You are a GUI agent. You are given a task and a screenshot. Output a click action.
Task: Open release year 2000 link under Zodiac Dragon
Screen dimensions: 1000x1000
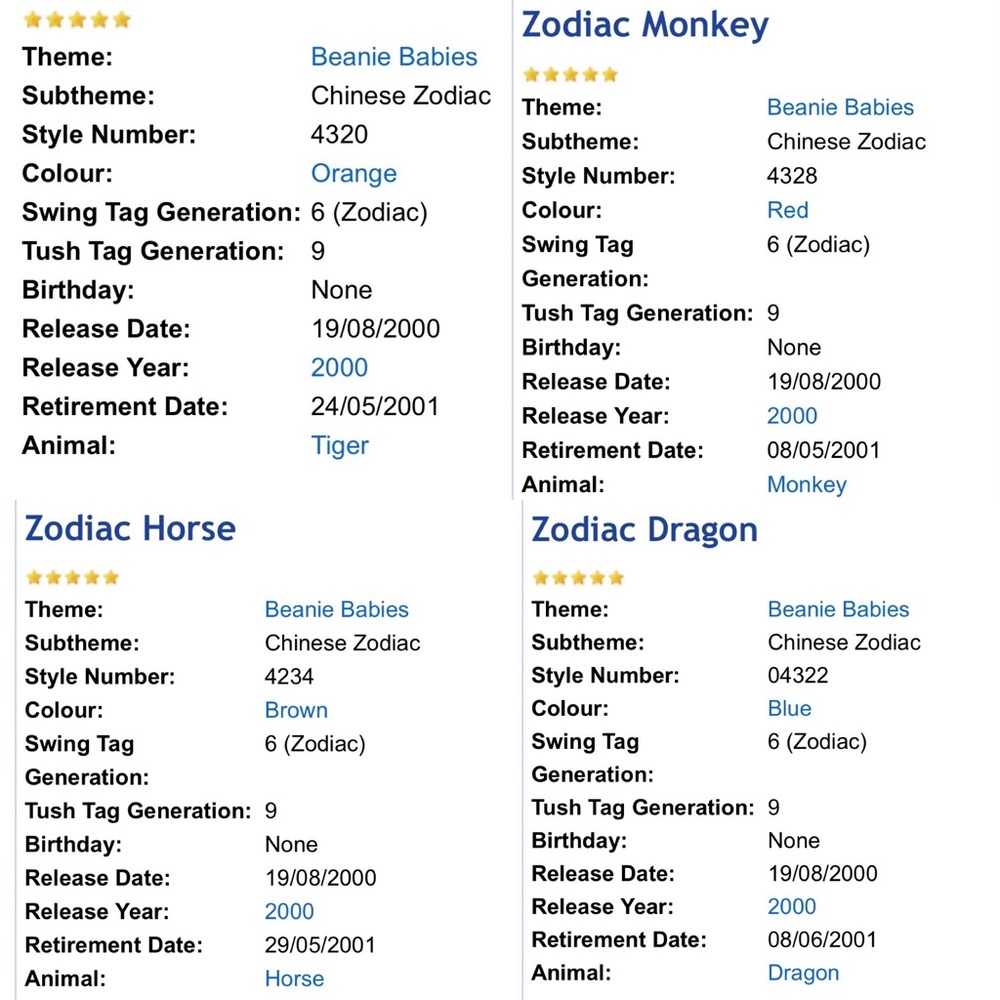791,906
